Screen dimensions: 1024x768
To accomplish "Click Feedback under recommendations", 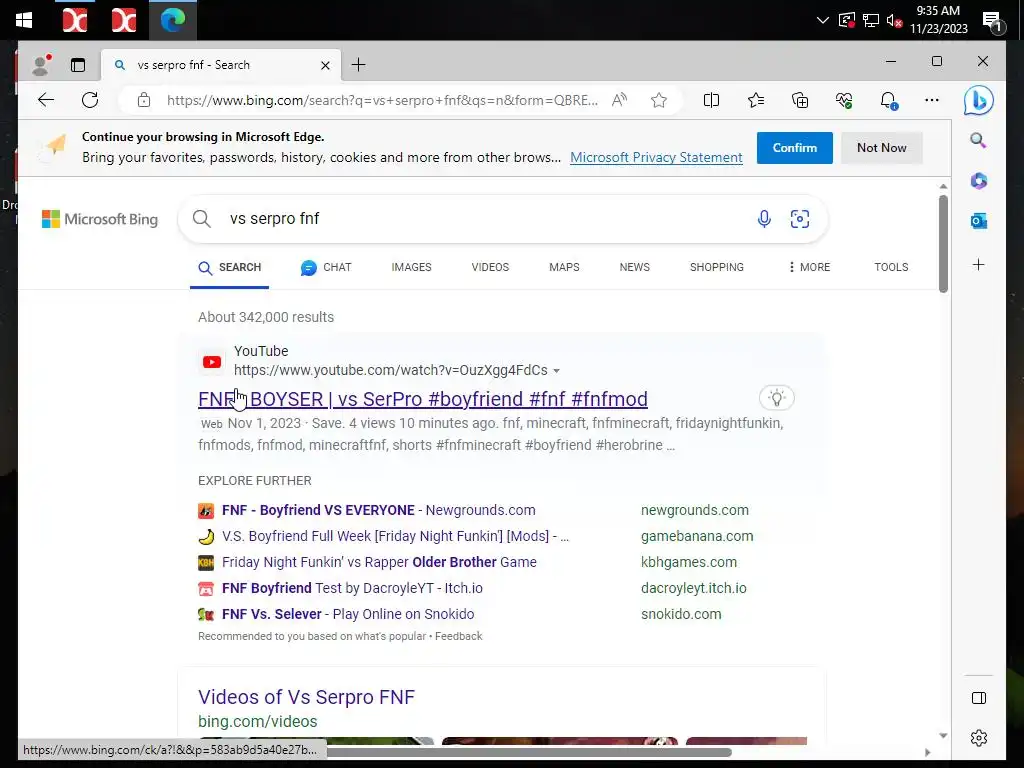I will tap(458, 636).
